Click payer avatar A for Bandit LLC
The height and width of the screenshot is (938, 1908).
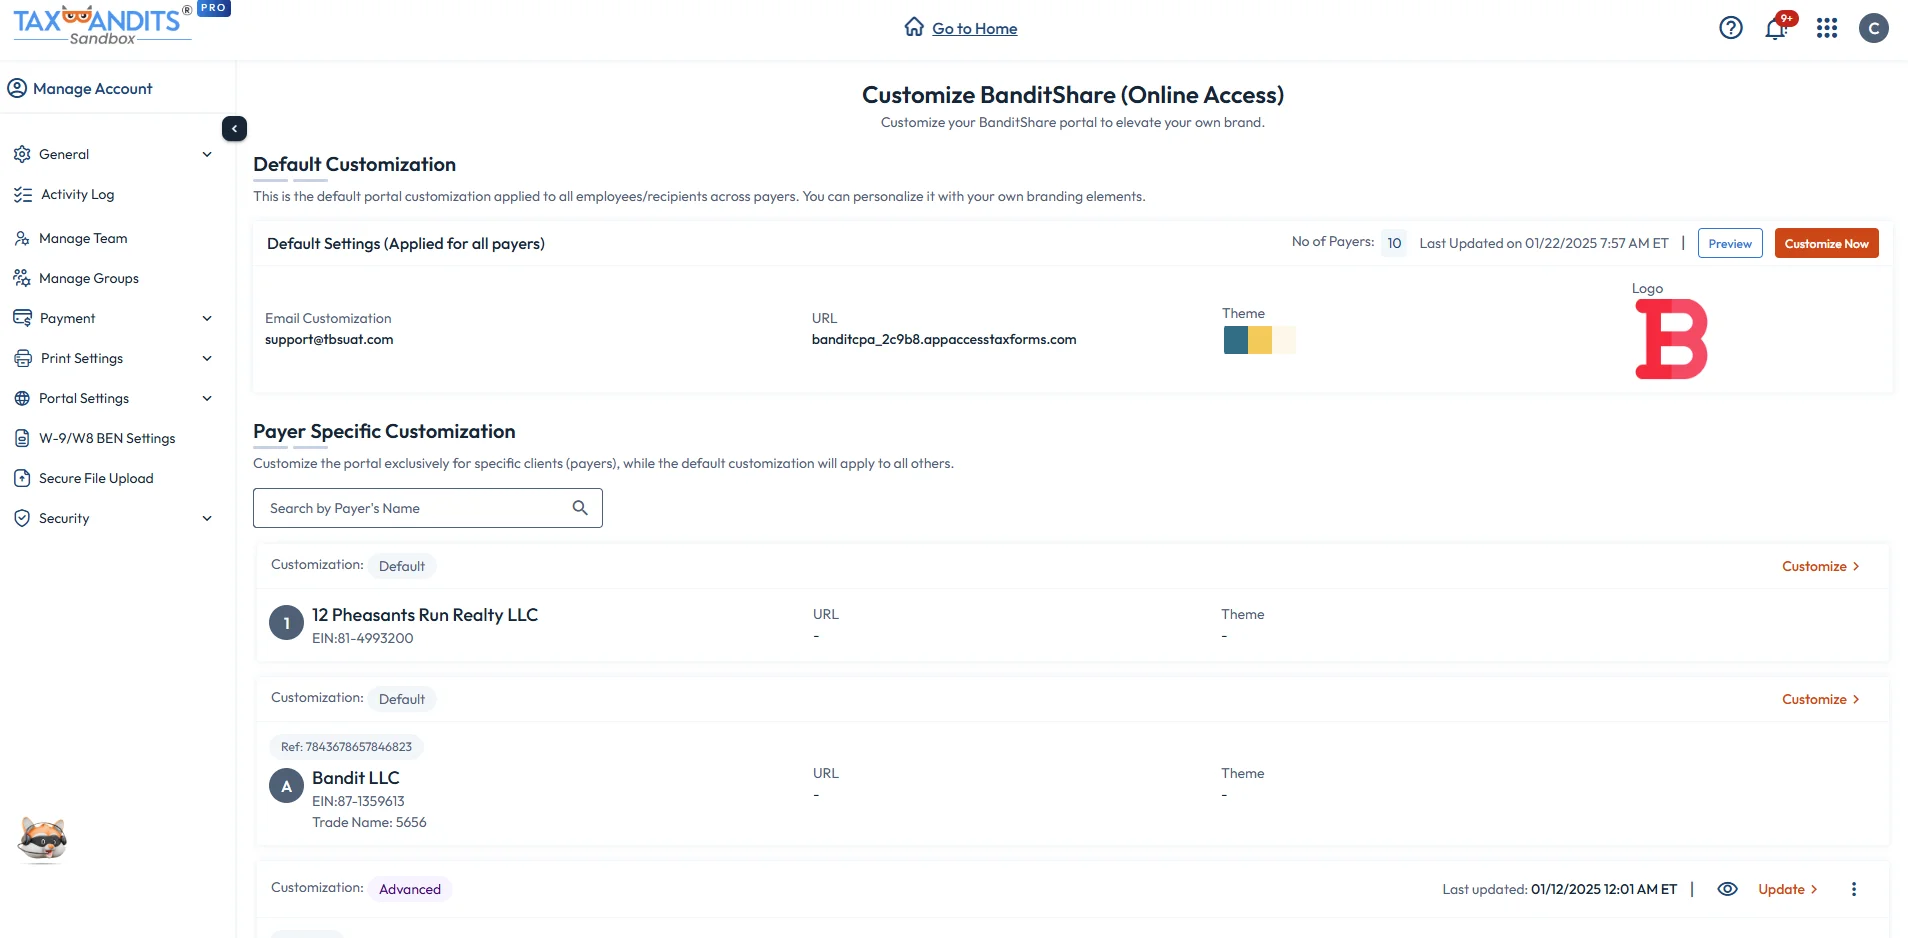pyautogui.click(x=286, y=786)
